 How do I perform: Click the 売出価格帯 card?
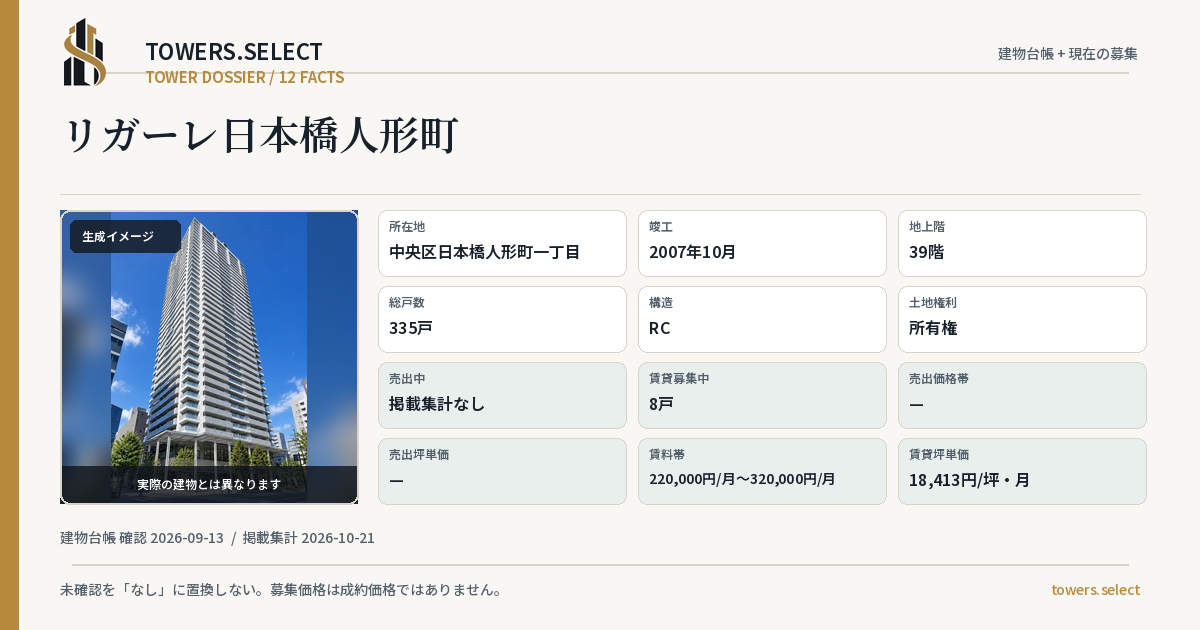click(x=1022, y=395)
